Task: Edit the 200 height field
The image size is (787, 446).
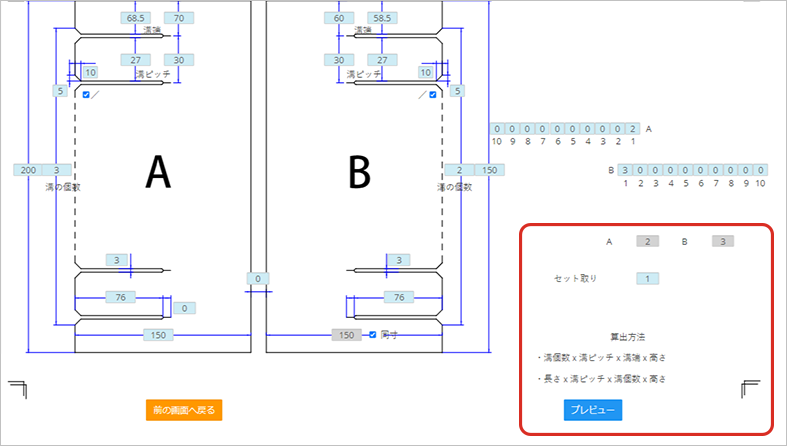Action: click(x=28, y=170)
